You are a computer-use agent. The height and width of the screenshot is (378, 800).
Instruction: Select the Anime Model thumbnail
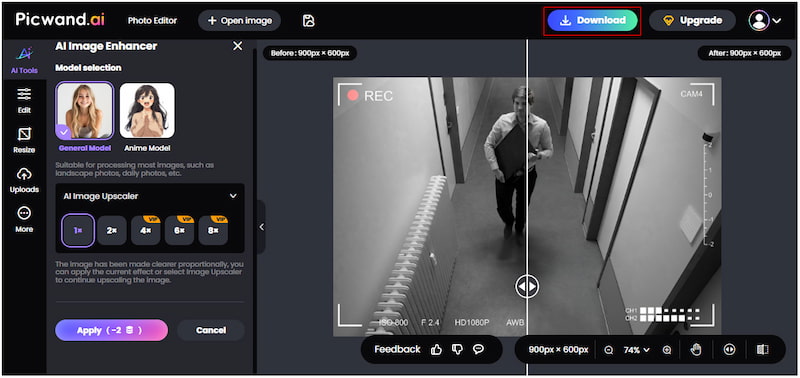click(x=147, y=111)
